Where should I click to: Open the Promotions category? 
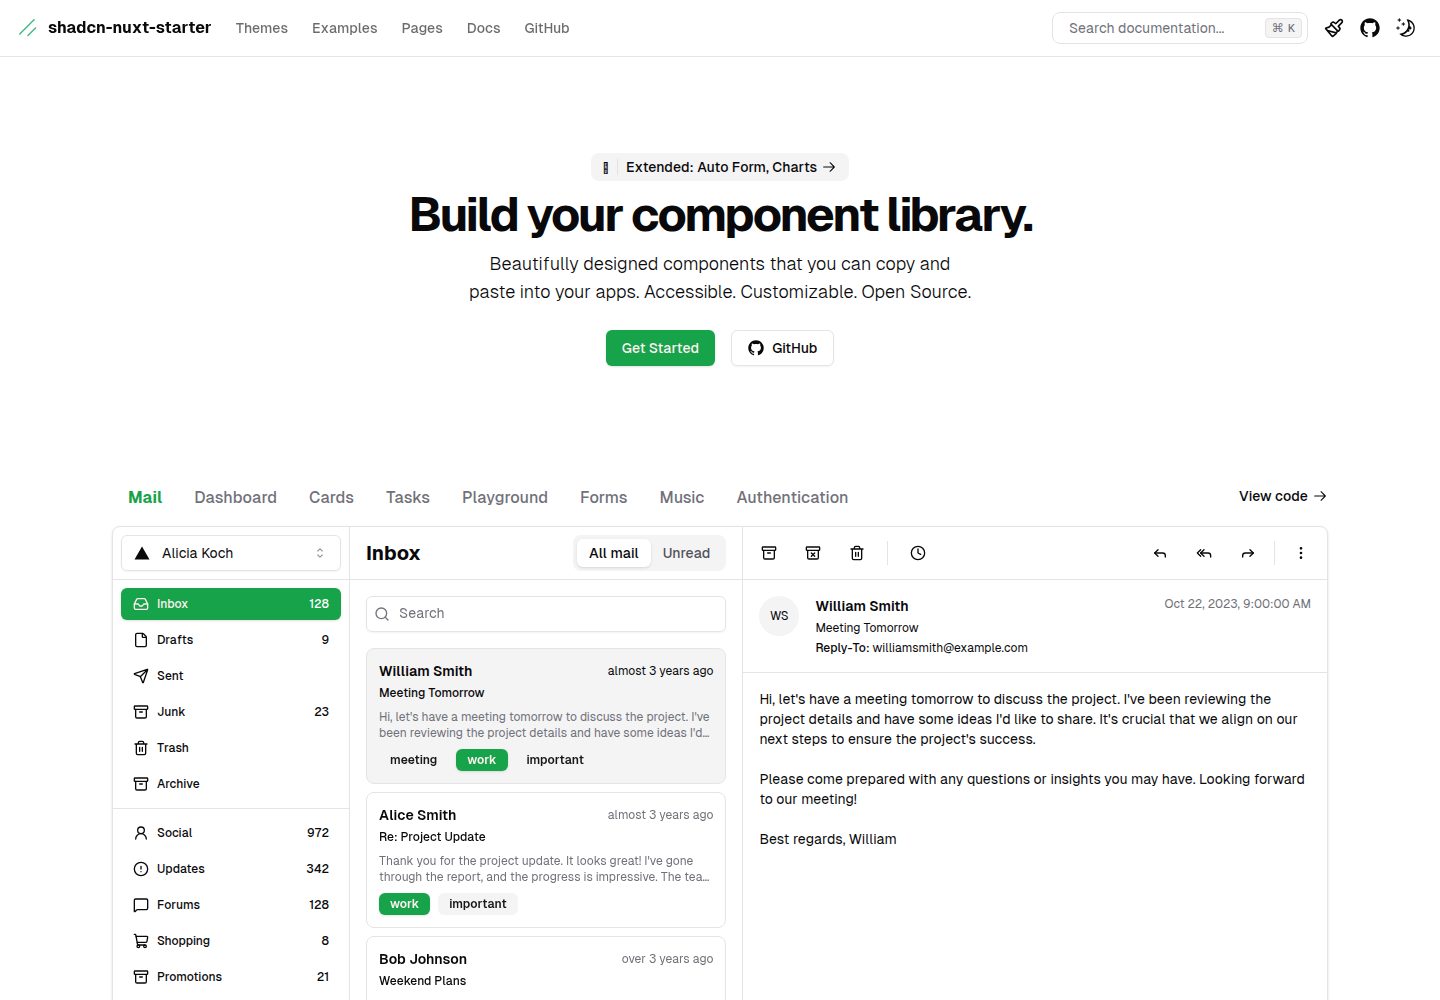tap(231, 977)
